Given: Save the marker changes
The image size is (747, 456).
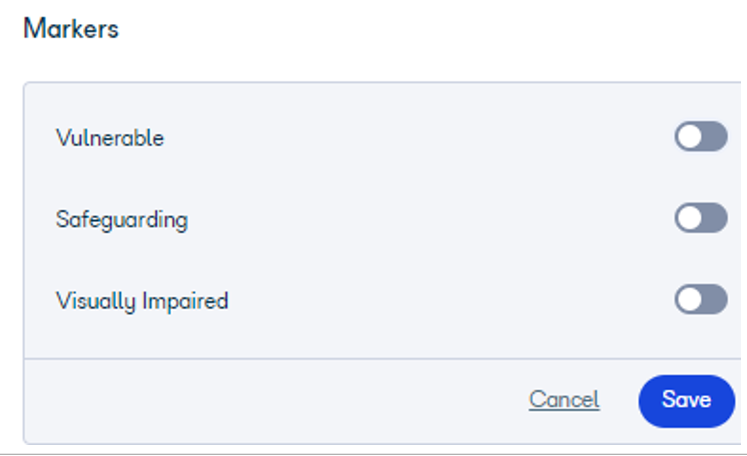Looking at the screenshot, I should click(x=686, y=401).
